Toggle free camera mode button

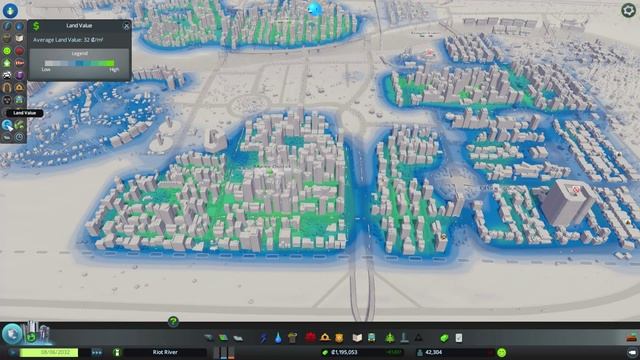click(632, 352)
